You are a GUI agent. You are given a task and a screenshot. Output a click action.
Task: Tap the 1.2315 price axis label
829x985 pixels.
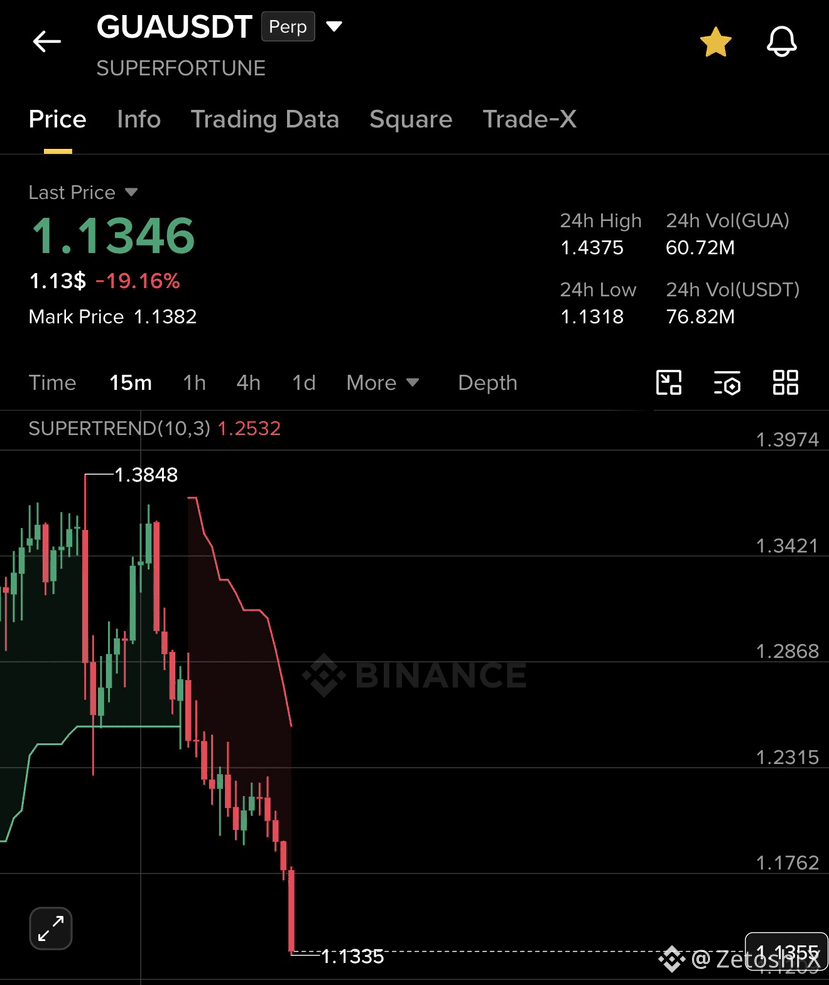787,757
